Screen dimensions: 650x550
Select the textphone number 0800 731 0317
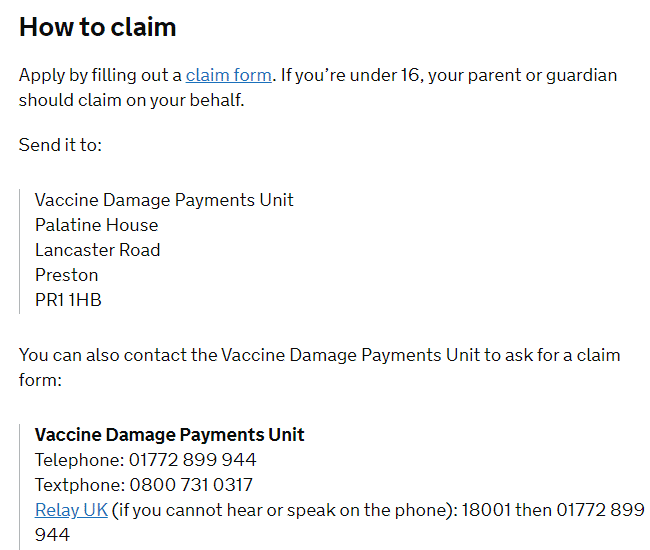tap(191, 485)
